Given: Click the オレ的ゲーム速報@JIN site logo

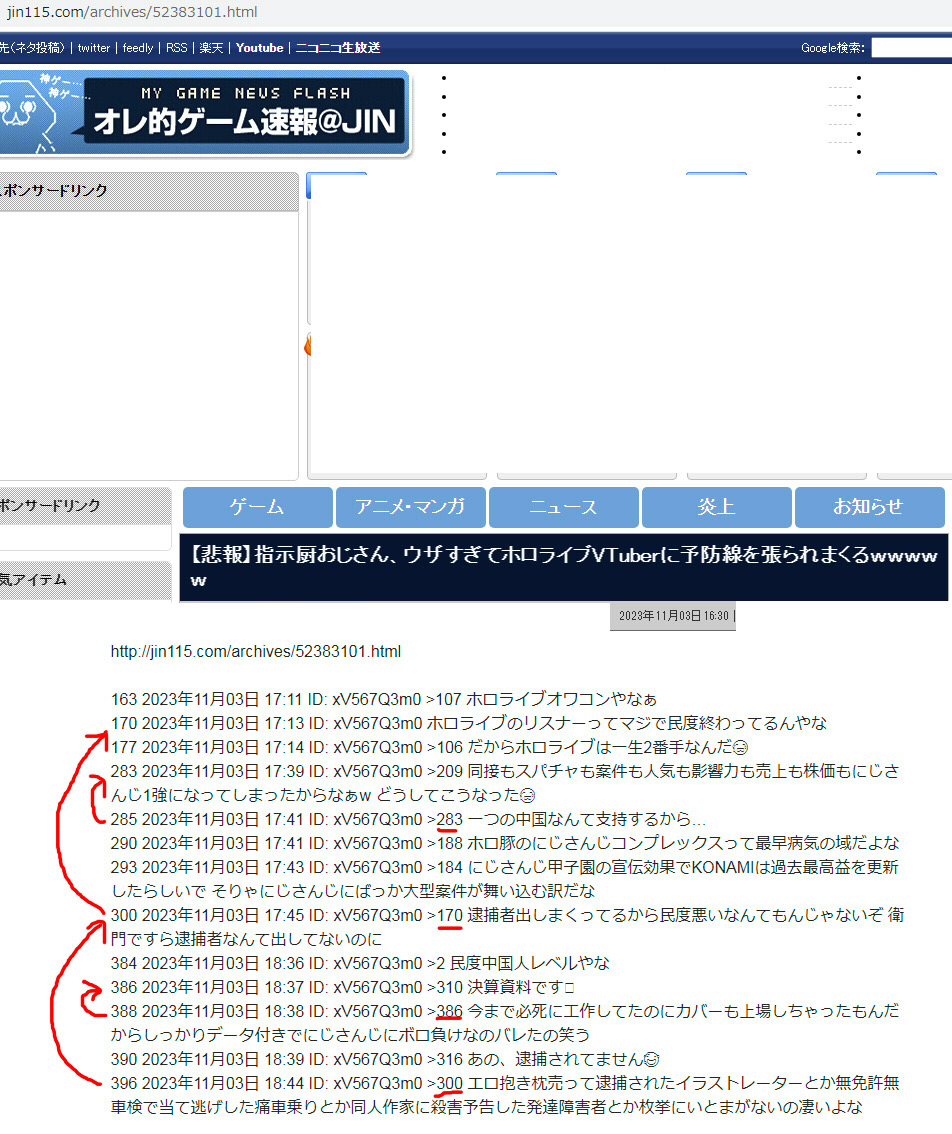Looking at the screenshot, I should (205, 113).
